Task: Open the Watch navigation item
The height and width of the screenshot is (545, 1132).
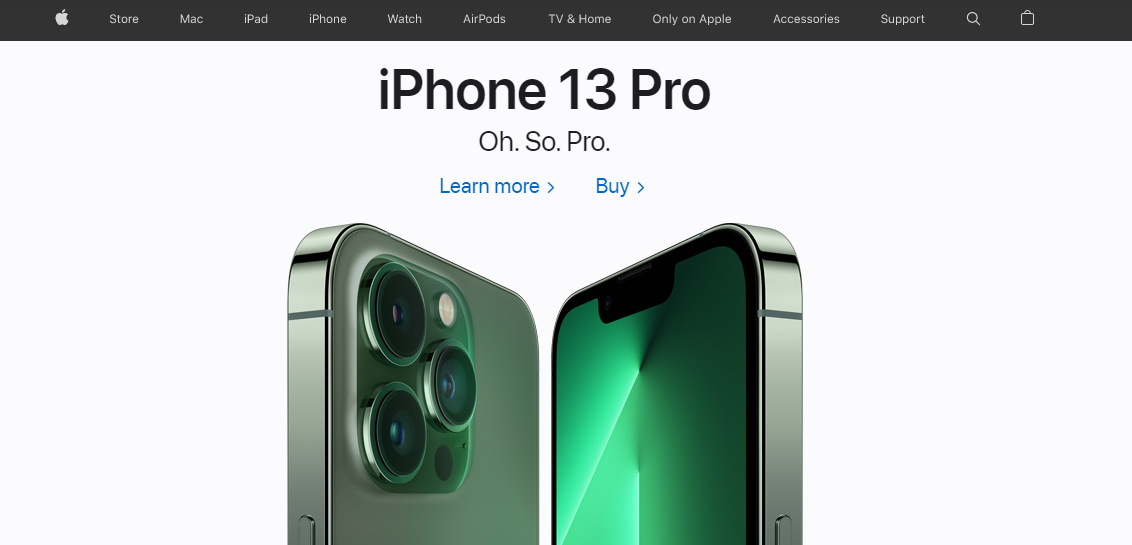Action: (404, 19)
